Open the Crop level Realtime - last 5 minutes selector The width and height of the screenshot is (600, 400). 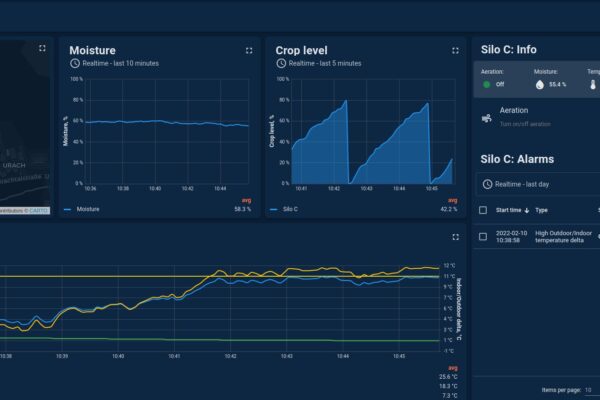point(321,64)
